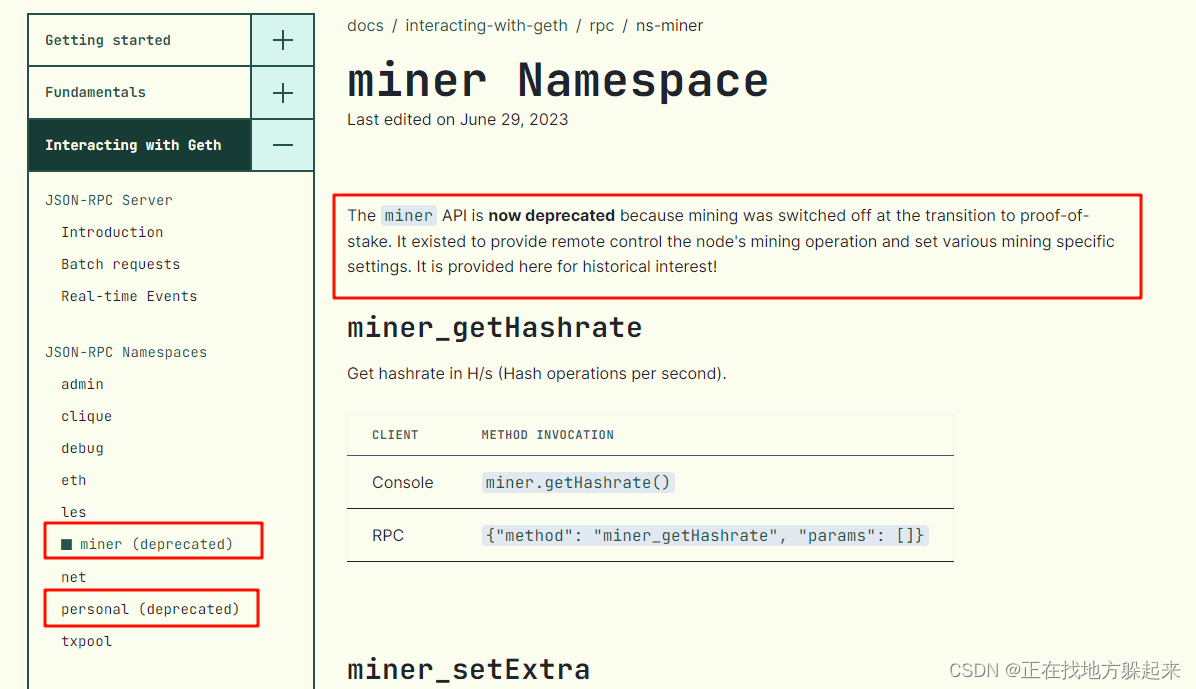Open the admin namespace page
1196x689 pixels.
coord(82,385)
